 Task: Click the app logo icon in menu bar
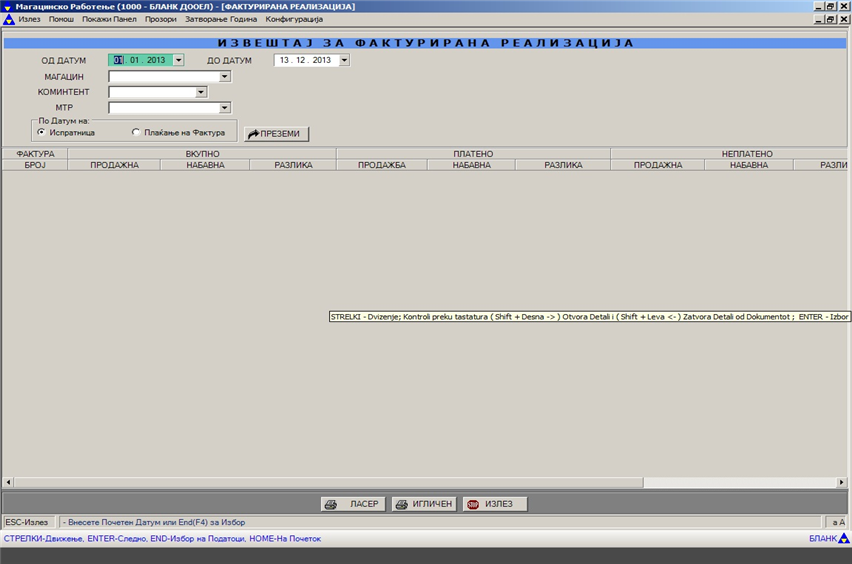pos(8,19)
